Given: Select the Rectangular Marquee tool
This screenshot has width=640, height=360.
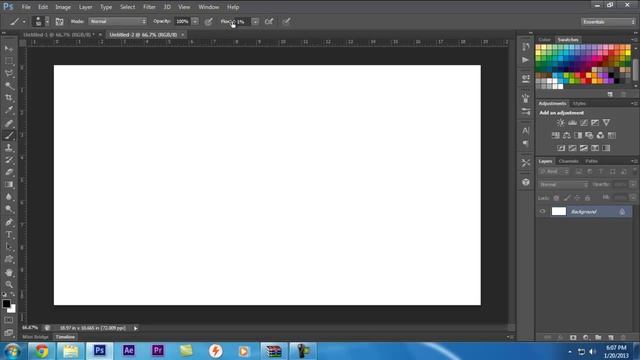Looking at the screenshot, I should (9, 61).
